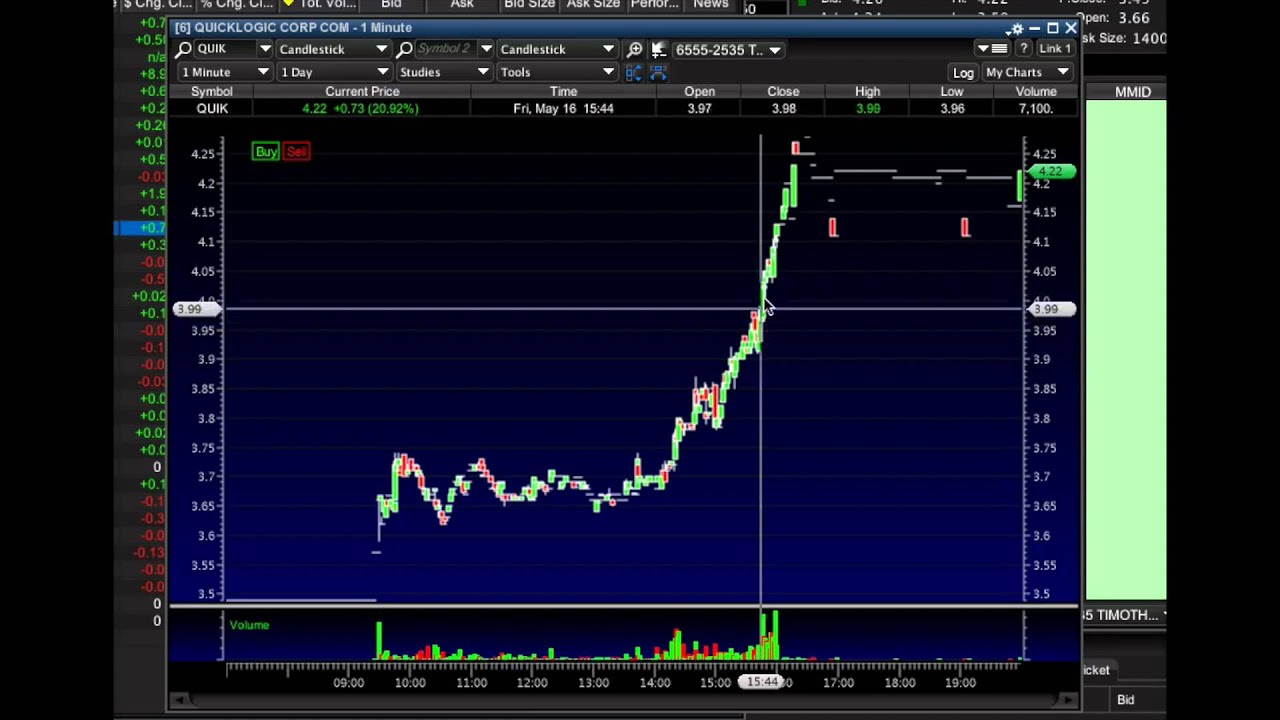The image size is (1280, 720).
Task: Click the symbol search magnifier beside QUIK
Action: pyautogui.click(x=184, y=49)
